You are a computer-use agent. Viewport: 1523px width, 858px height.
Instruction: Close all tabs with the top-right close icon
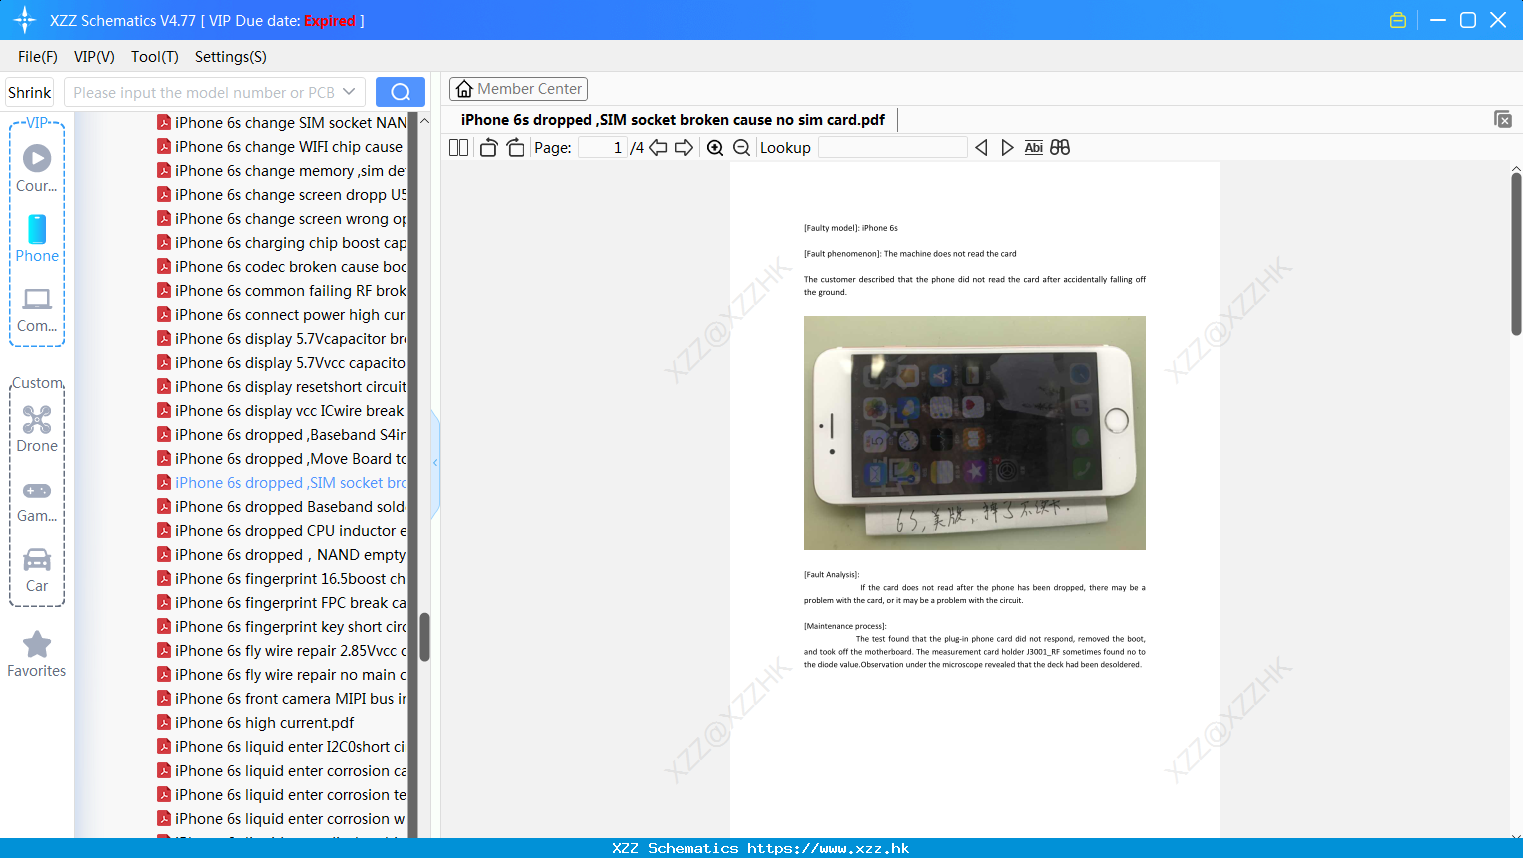[x=1502, y=119]
